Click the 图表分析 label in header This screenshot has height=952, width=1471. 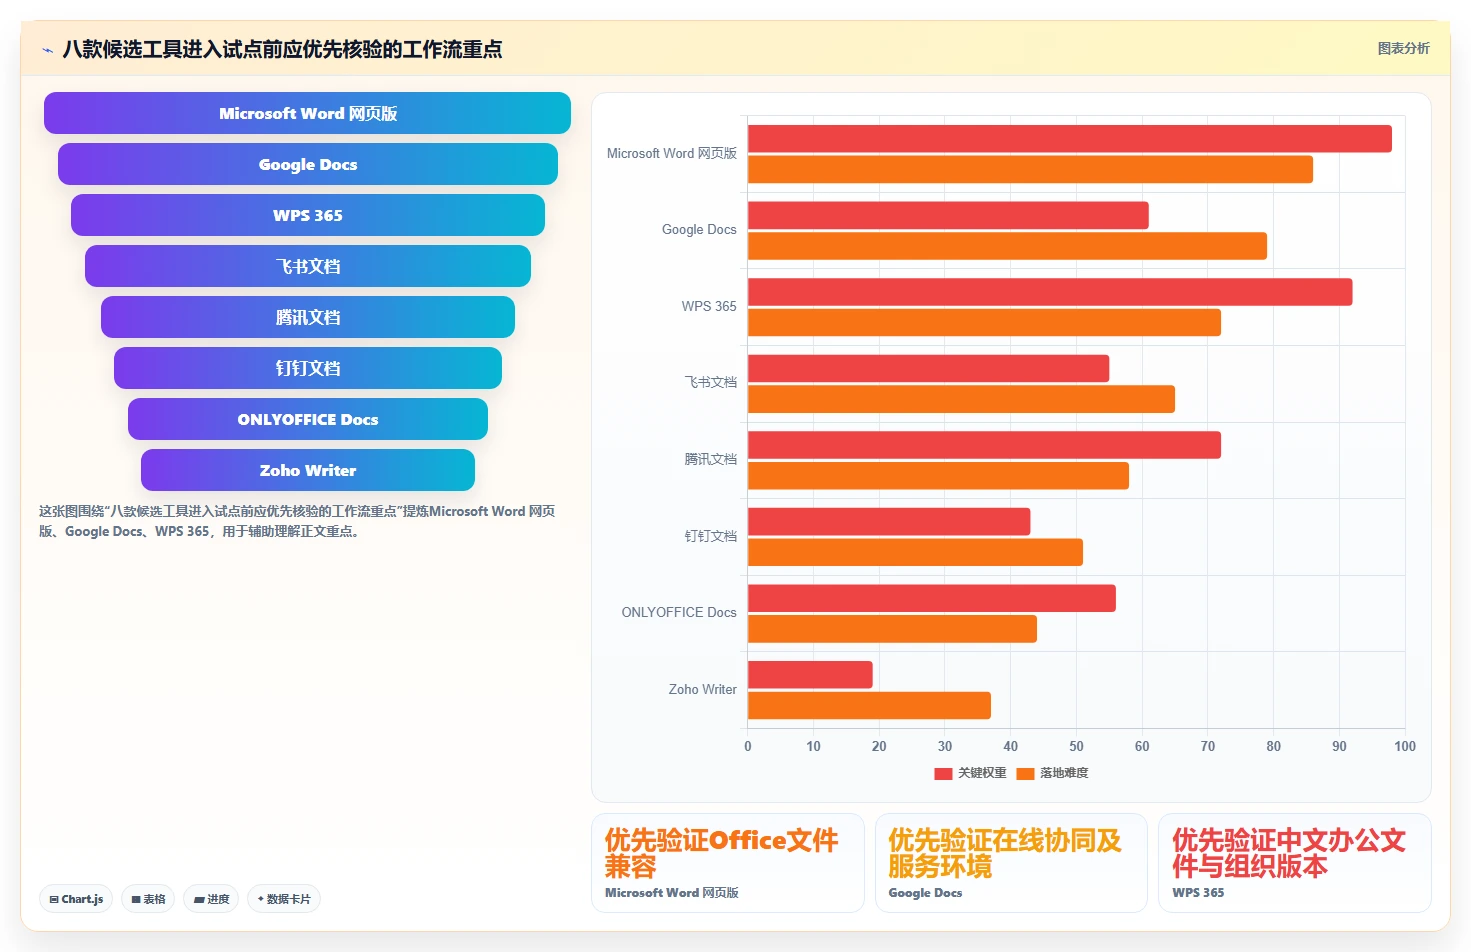click(x=1403, y=48)
